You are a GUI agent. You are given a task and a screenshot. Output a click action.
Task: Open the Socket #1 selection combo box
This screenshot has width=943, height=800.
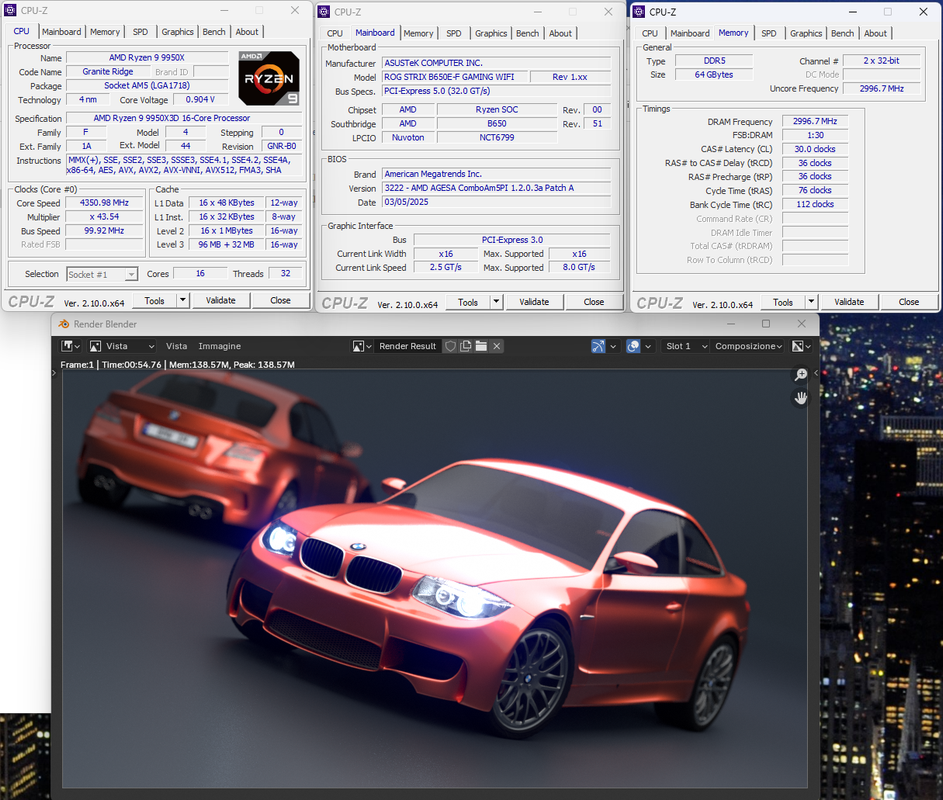102,274
